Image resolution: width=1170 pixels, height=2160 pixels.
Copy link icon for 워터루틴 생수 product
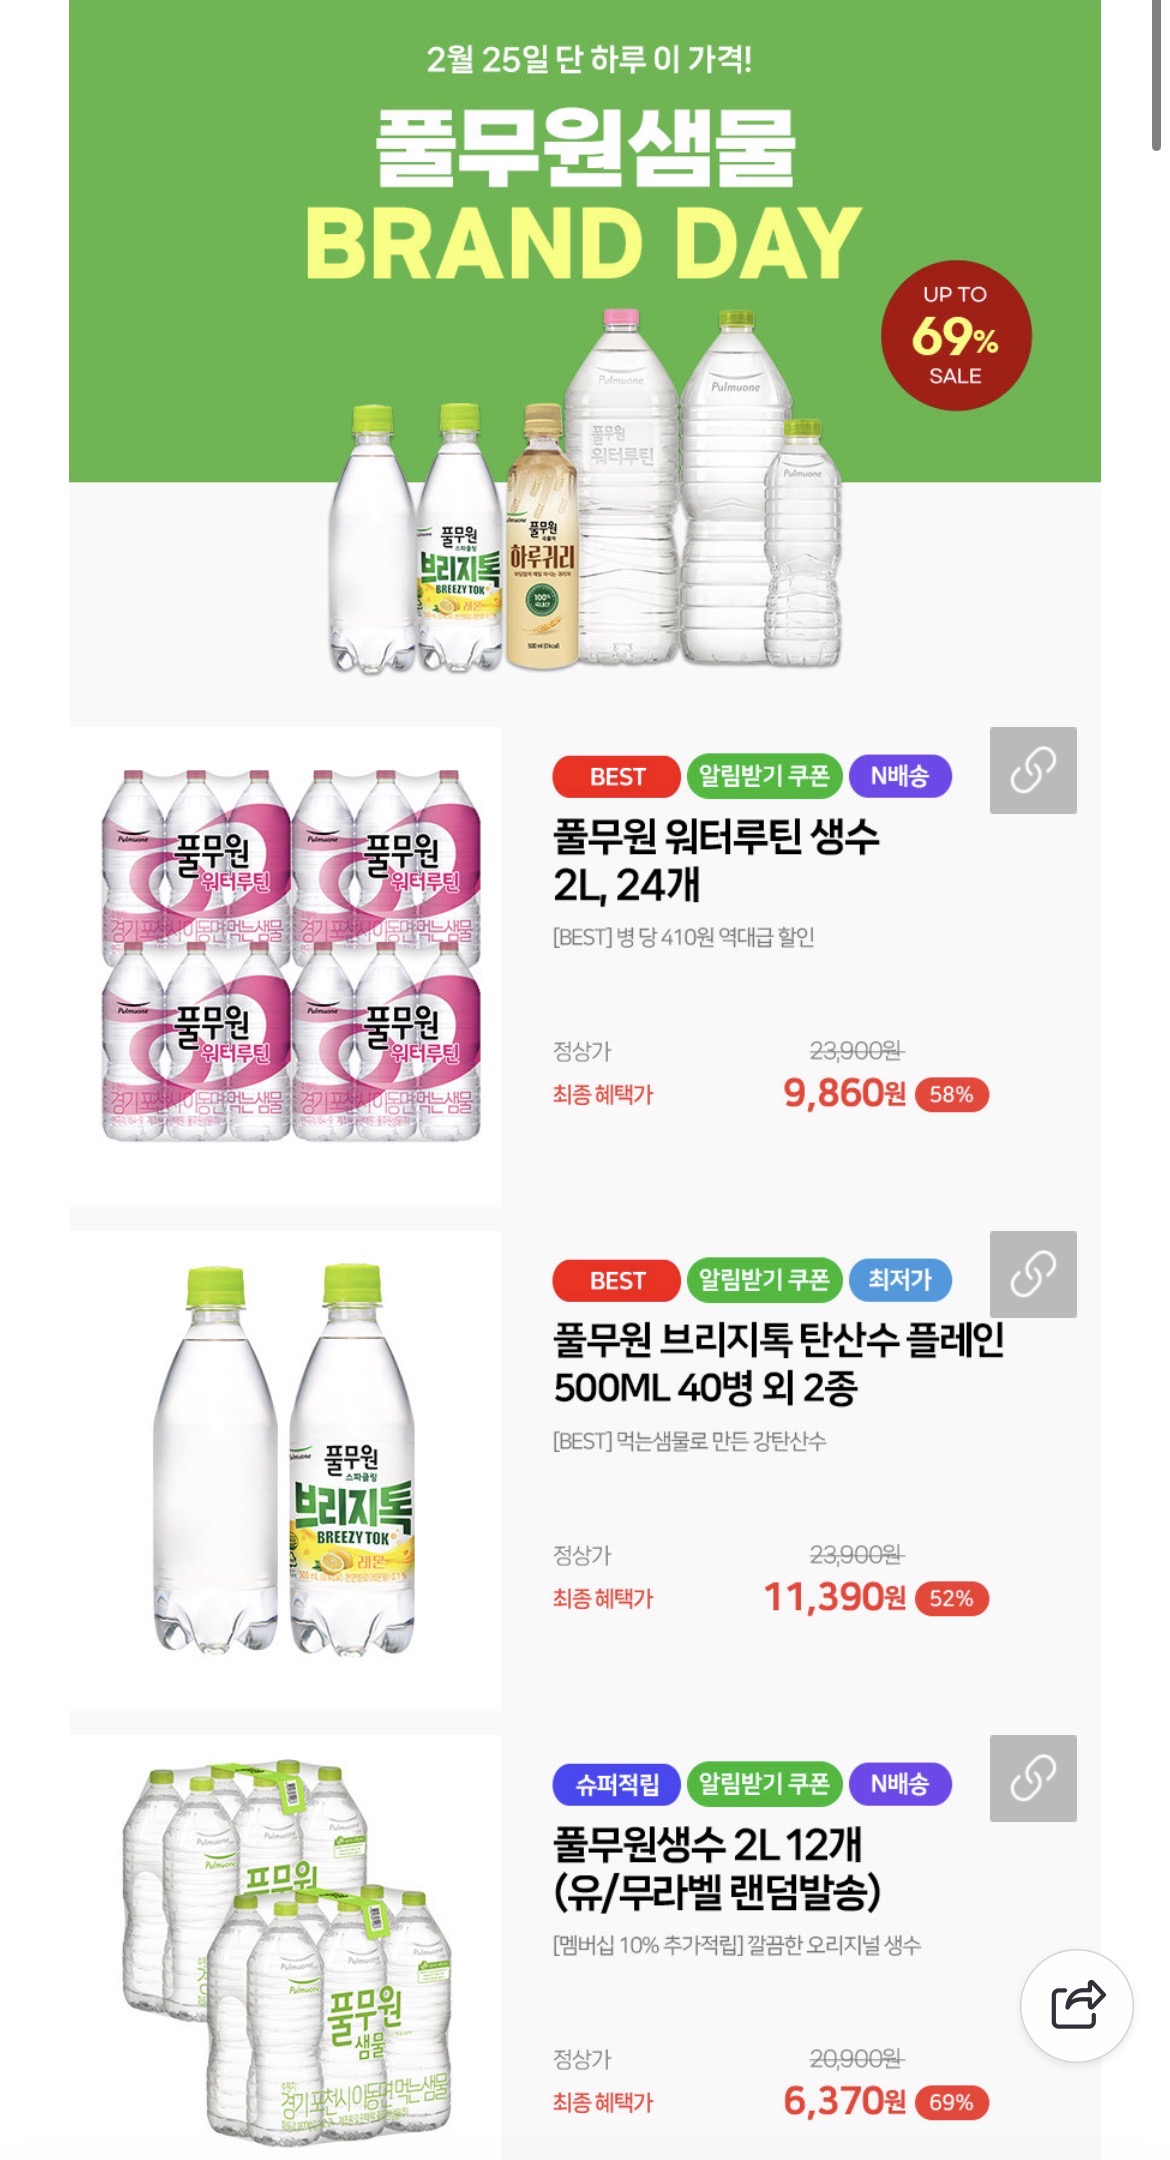click(1033, 770)
